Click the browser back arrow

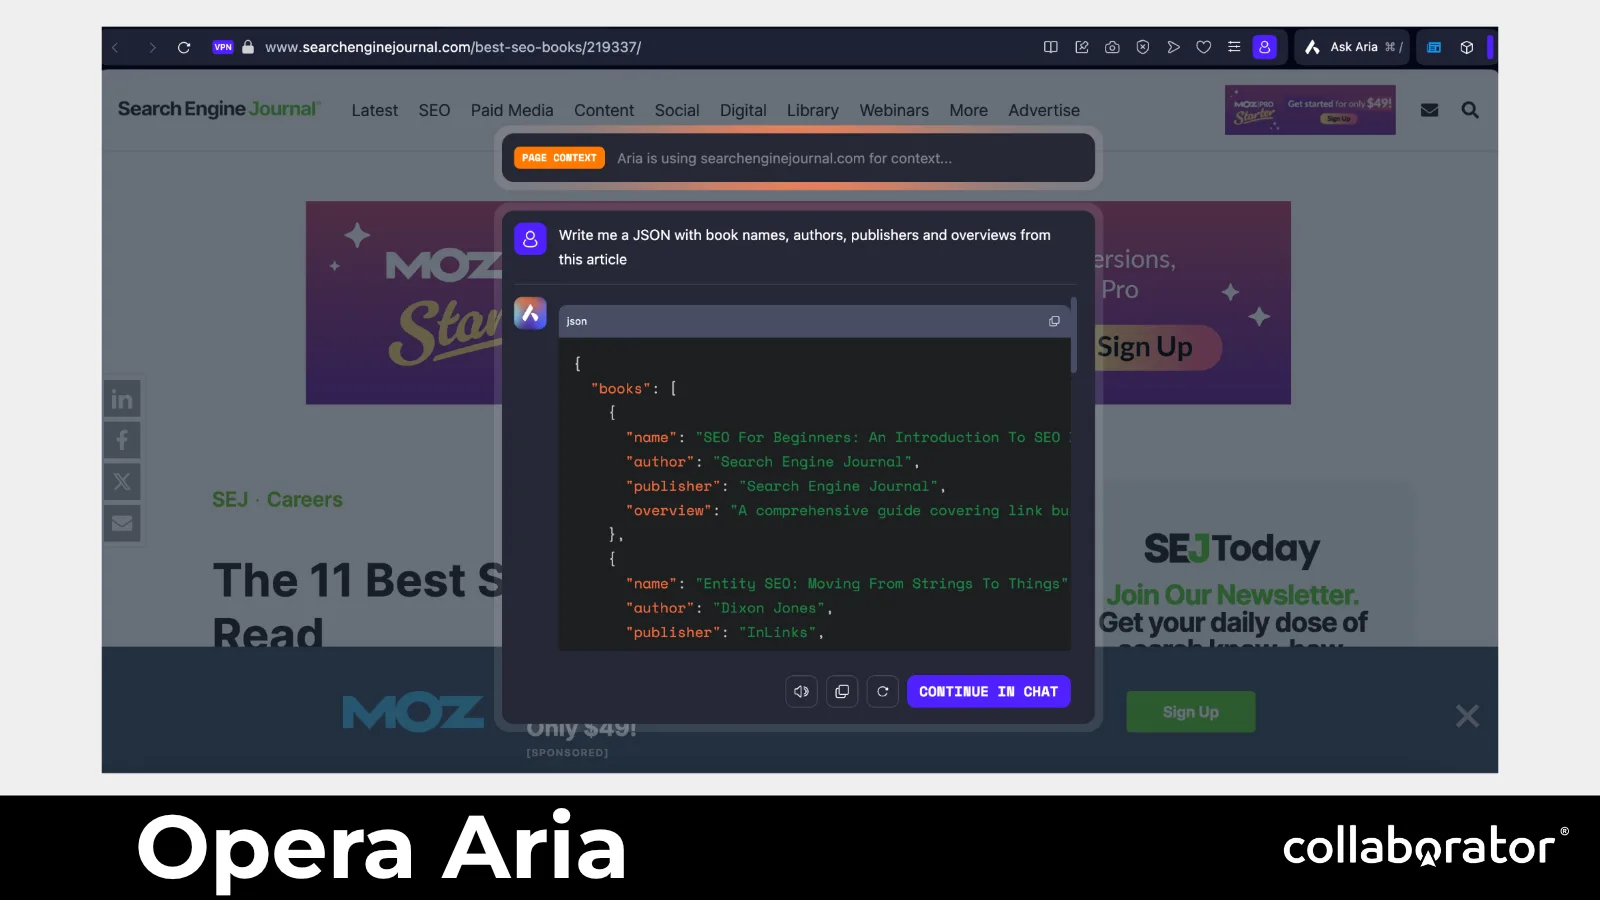coord(116,47)
